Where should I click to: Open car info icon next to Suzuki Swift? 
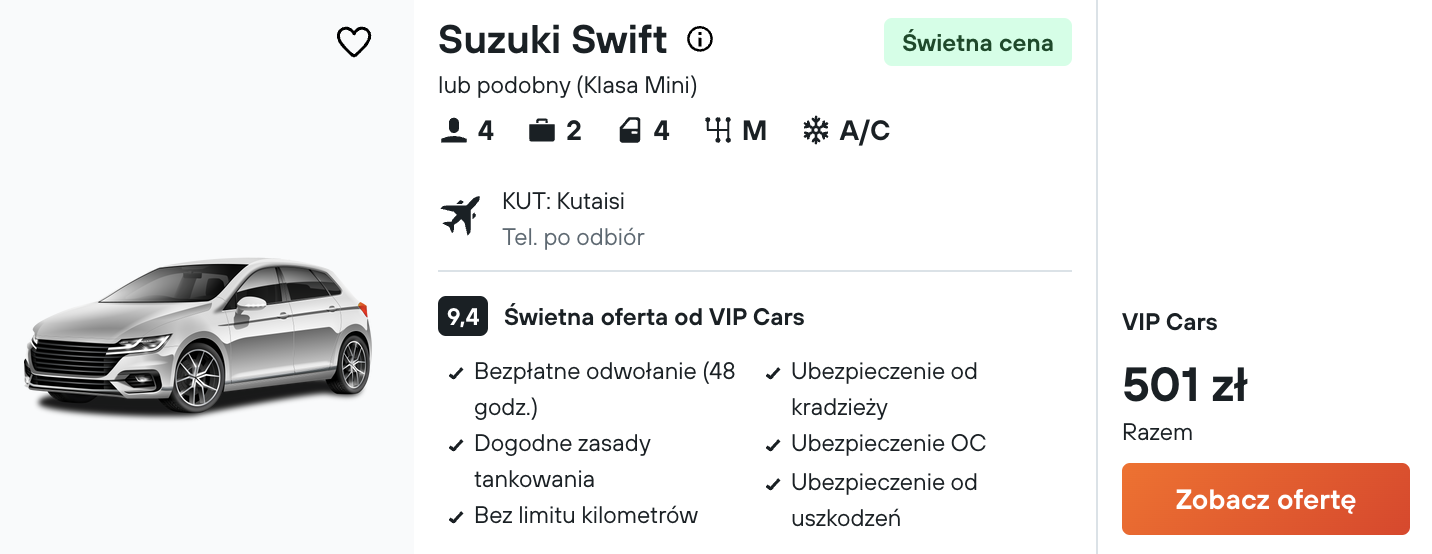[x=700, y=40]
